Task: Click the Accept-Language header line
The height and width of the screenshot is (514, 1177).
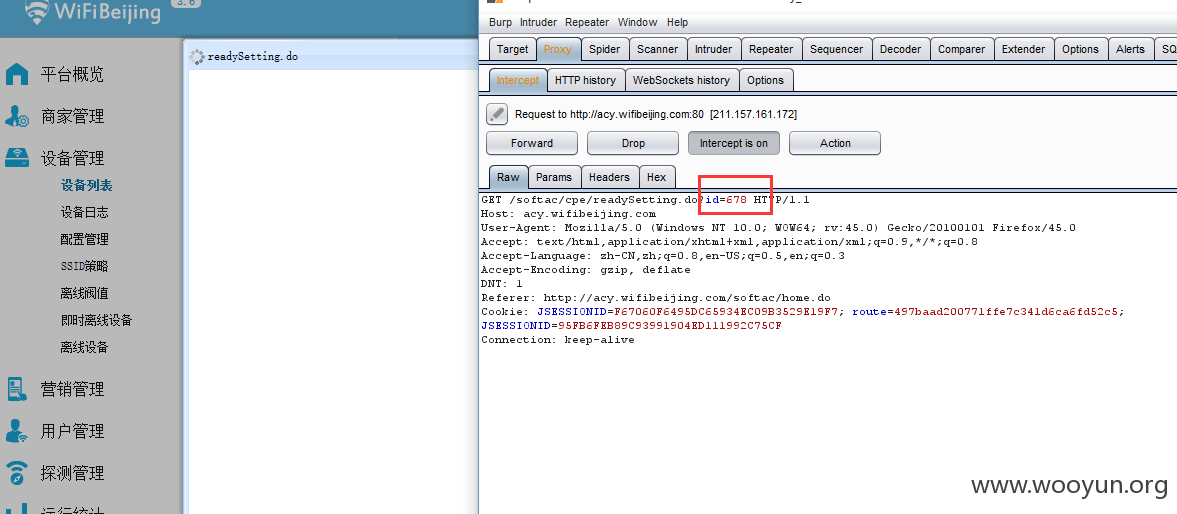Action: [663, 256]
